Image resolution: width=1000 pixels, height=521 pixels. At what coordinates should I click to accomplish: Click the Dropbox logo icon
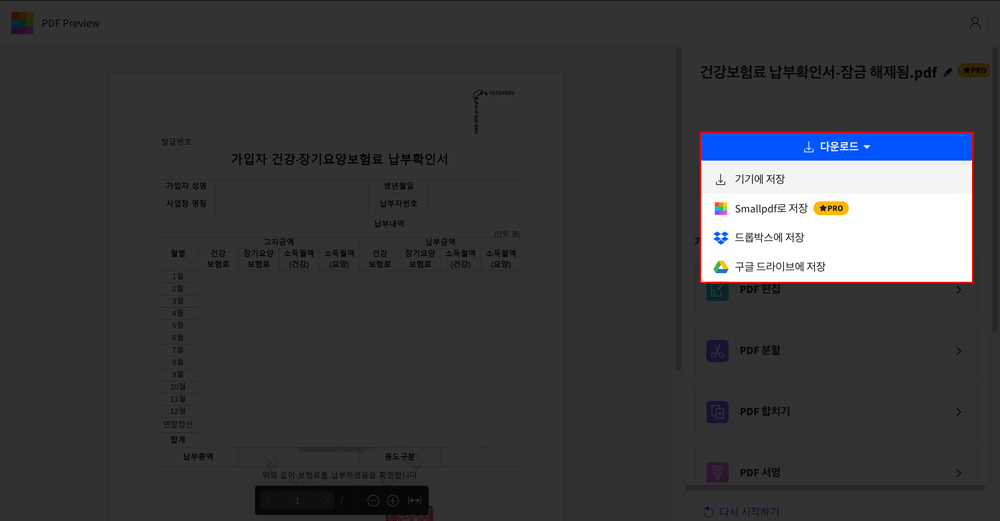[721, 238]
